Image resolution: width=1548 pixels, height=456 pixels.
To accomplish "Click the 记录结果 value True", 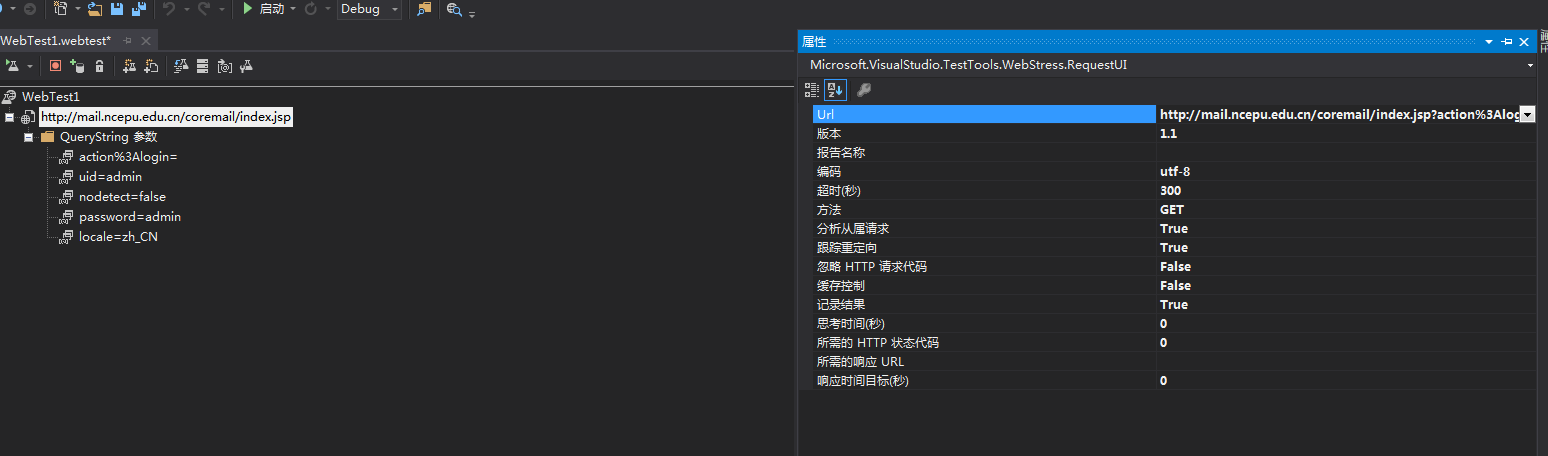I will (1347, 305).
